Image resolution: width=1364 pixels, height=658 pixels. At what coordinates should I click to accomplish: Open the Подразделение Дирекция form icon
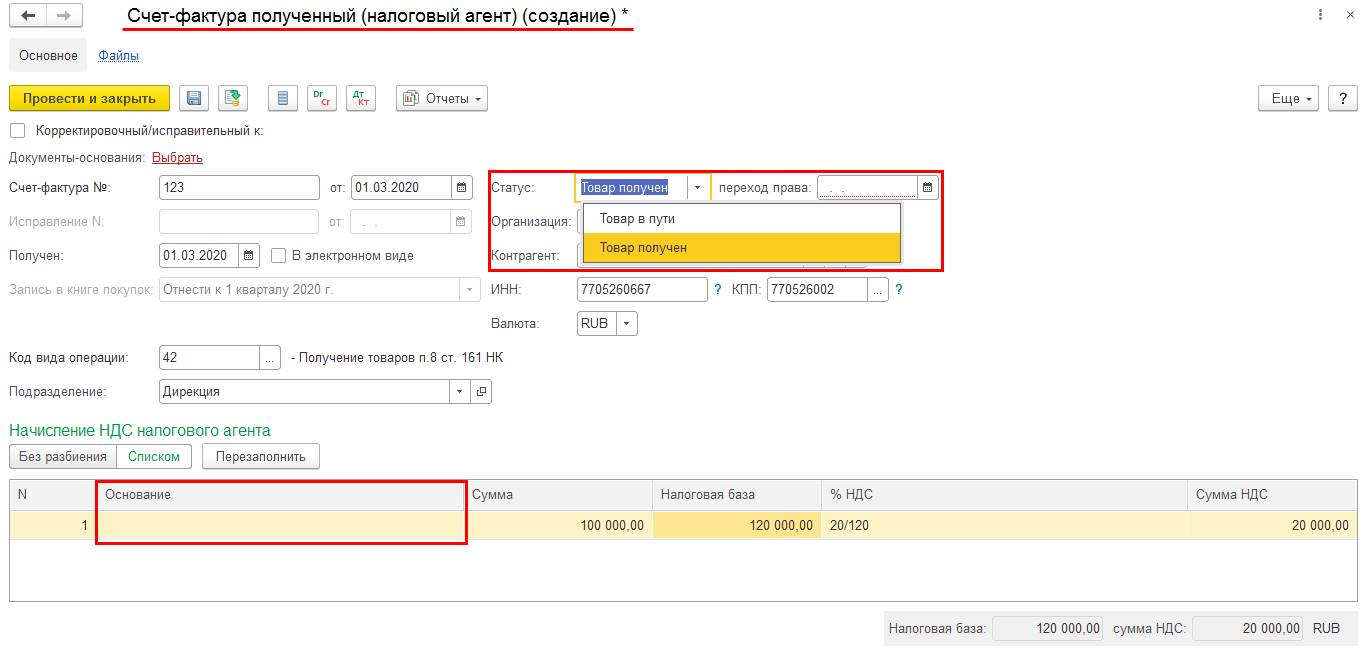click(481, 392)
